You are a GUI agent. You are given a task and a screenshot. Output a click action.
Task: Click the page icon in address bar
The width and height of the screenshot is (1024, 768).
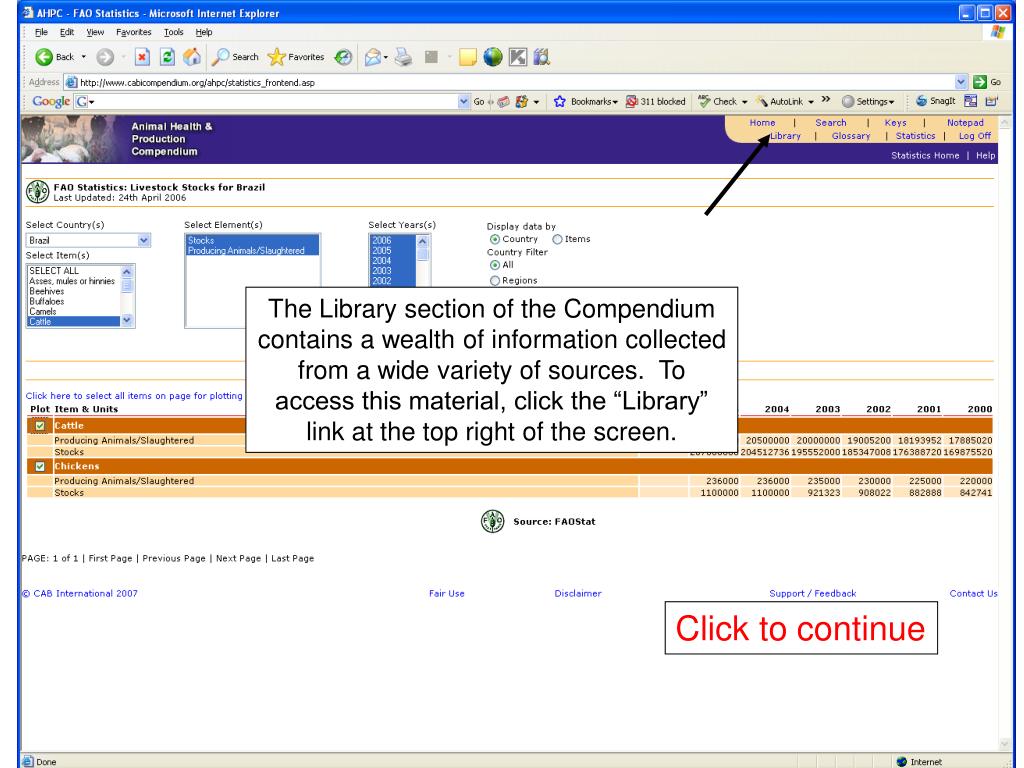tap(71, 82)
